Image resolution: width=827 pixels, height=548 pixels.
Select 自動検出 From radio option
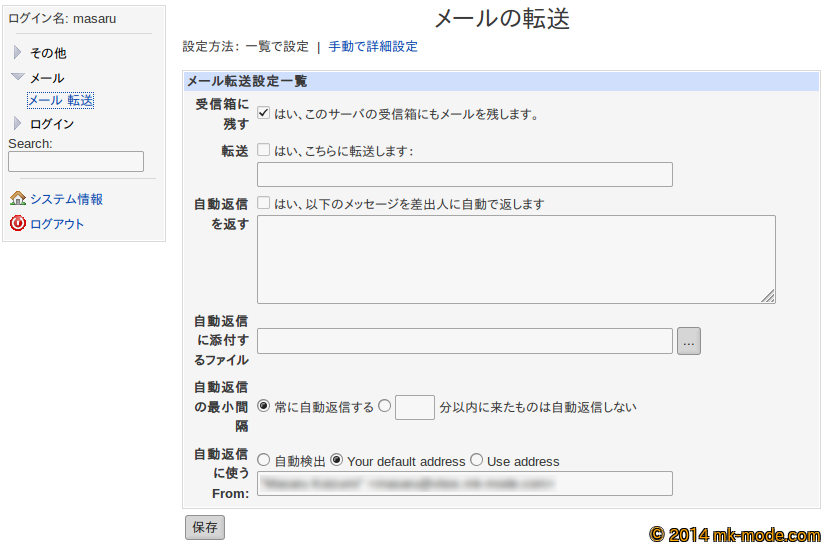[x=264, y=460]
